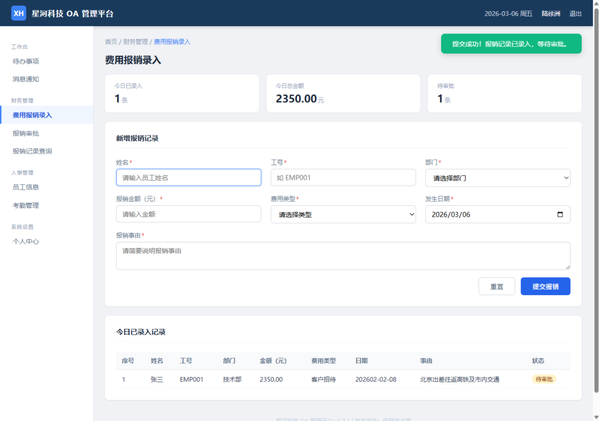Image resolution: width=600 pixels, height=421 pixels.
Task: Click the green 提交成功 notification toast
Action: (x=510, y=44)
